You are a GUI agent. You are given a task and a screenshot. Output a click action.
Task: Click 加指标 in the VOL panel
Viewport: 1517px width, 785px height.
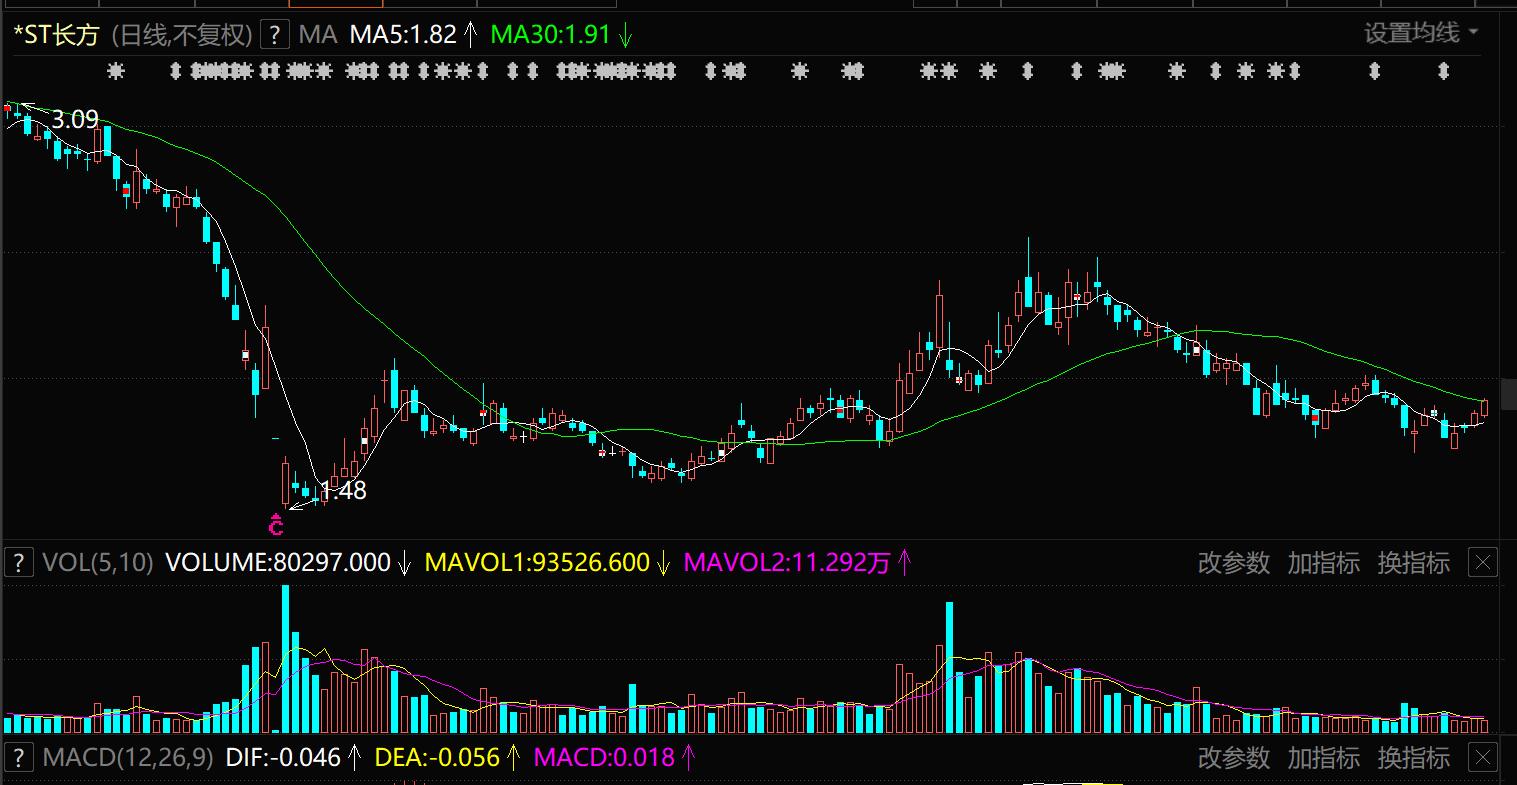click(1324, 563)
